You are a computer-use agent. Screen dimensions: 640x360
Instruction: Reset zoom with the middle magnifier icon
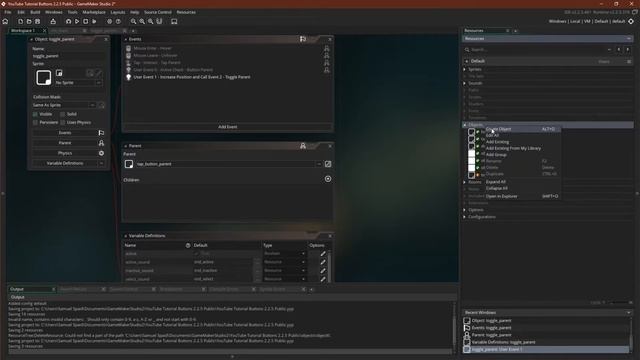point(142,21)
